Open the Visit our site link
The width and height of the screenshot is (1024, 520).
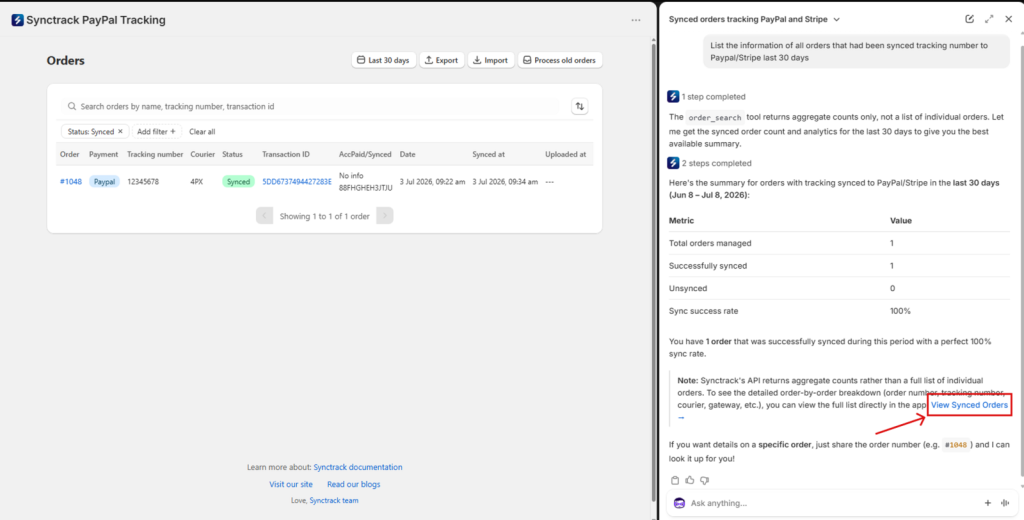[x=291, y=484]
